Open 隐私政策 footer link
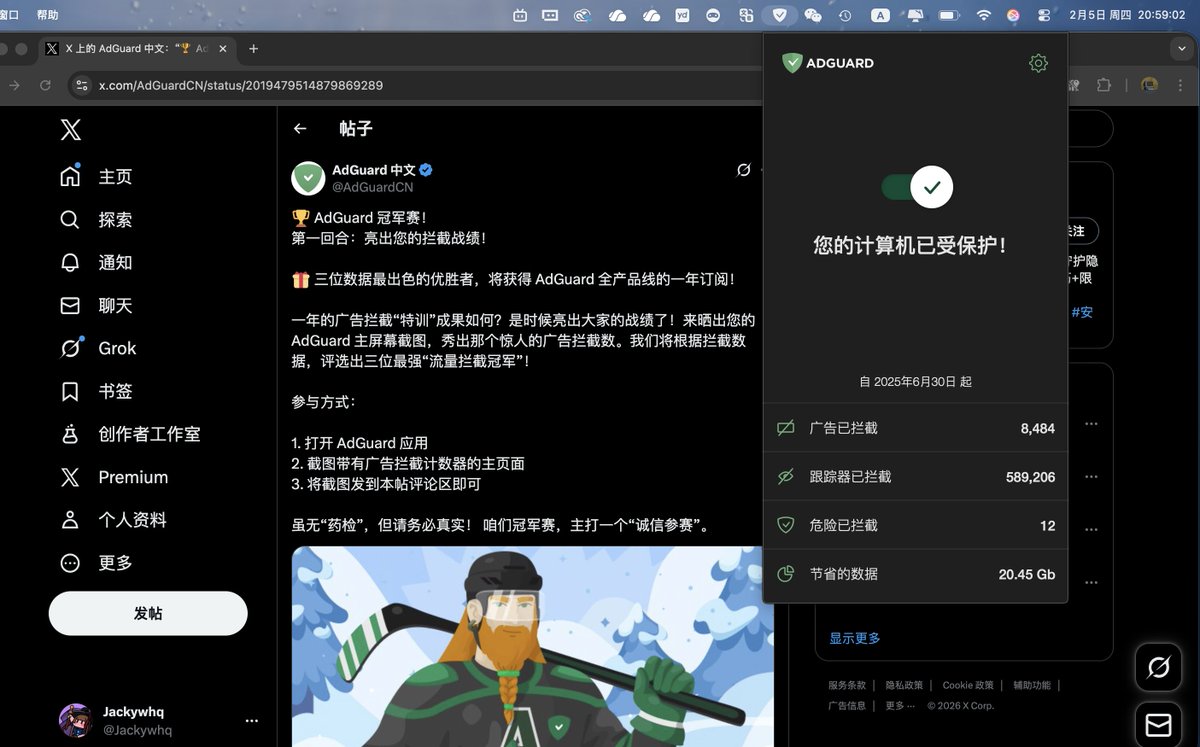 [904, 685]
